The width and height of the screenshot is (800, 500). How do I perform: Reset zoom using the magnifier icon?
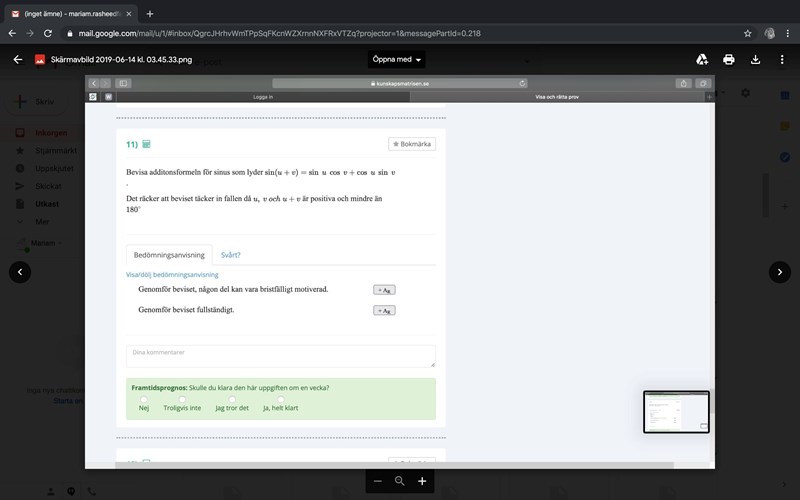click(x=400, y=481)
